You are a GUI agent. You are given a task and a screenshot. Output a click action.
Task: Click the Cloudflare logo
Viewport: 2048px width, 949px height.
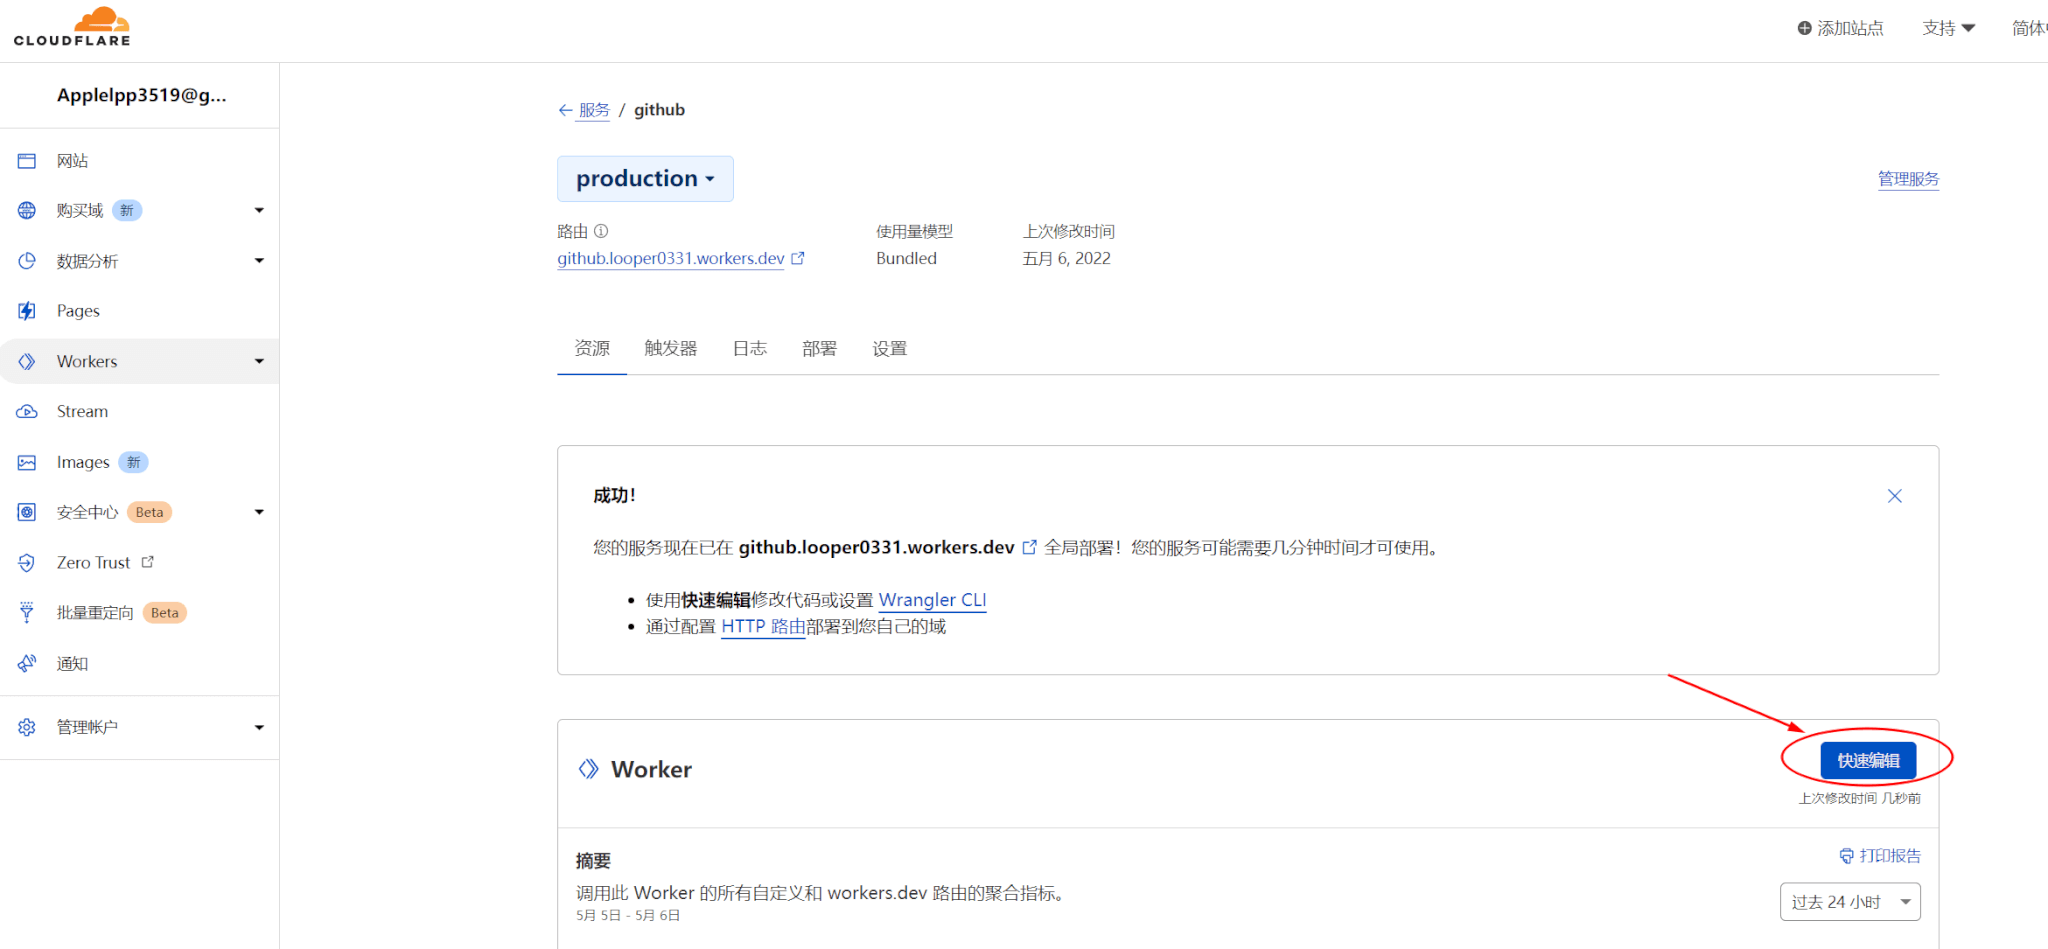click(x=72, y=27)
